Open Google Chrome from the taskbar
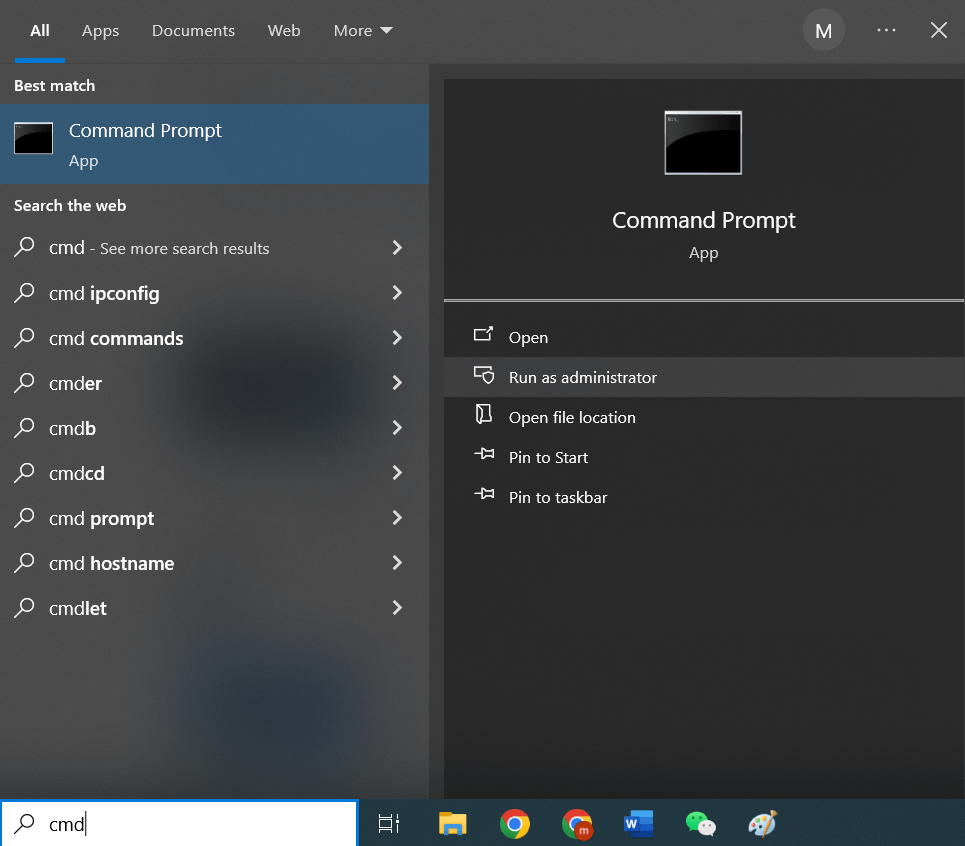 coord(514,823)
